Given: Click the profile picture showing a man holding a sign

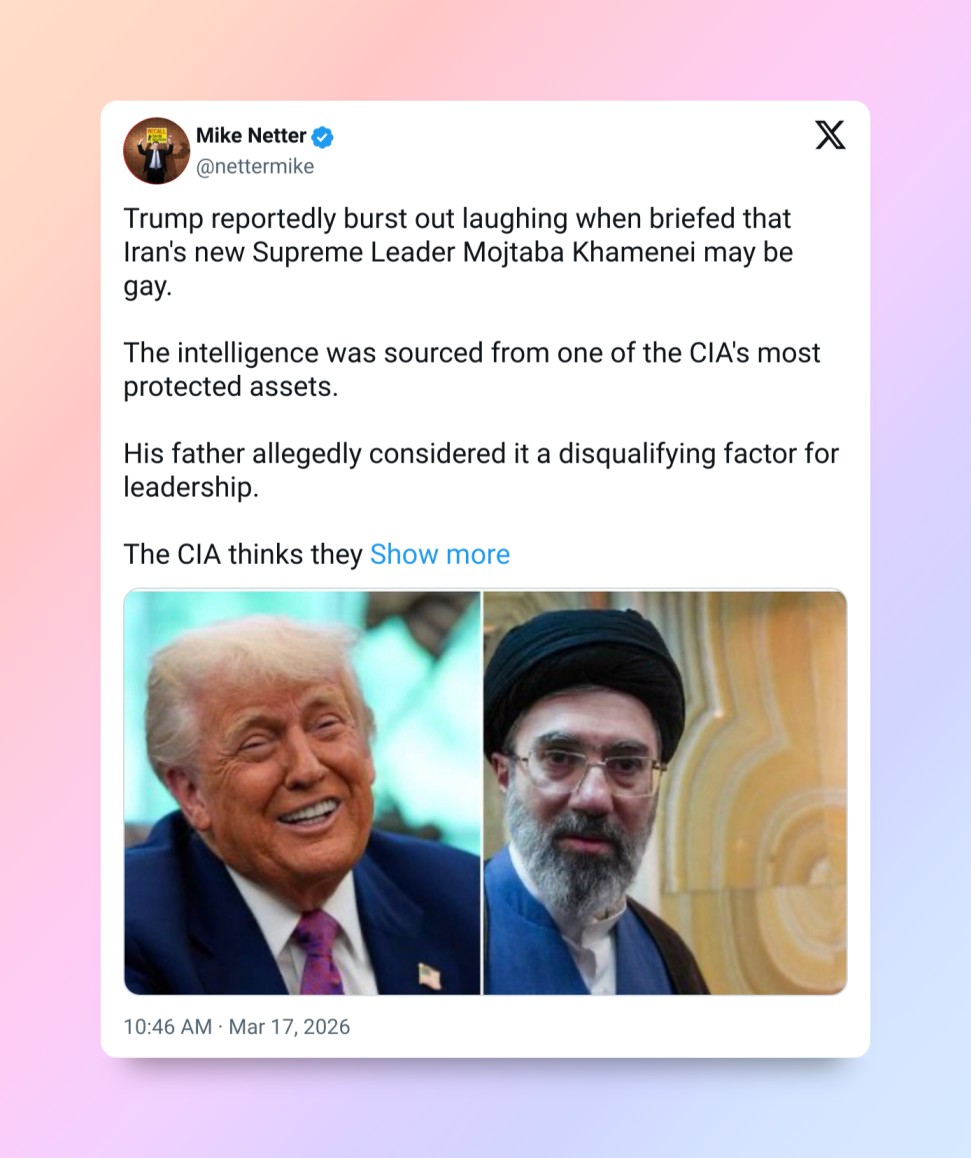Looking at the screenshot, I should point(156,150).
